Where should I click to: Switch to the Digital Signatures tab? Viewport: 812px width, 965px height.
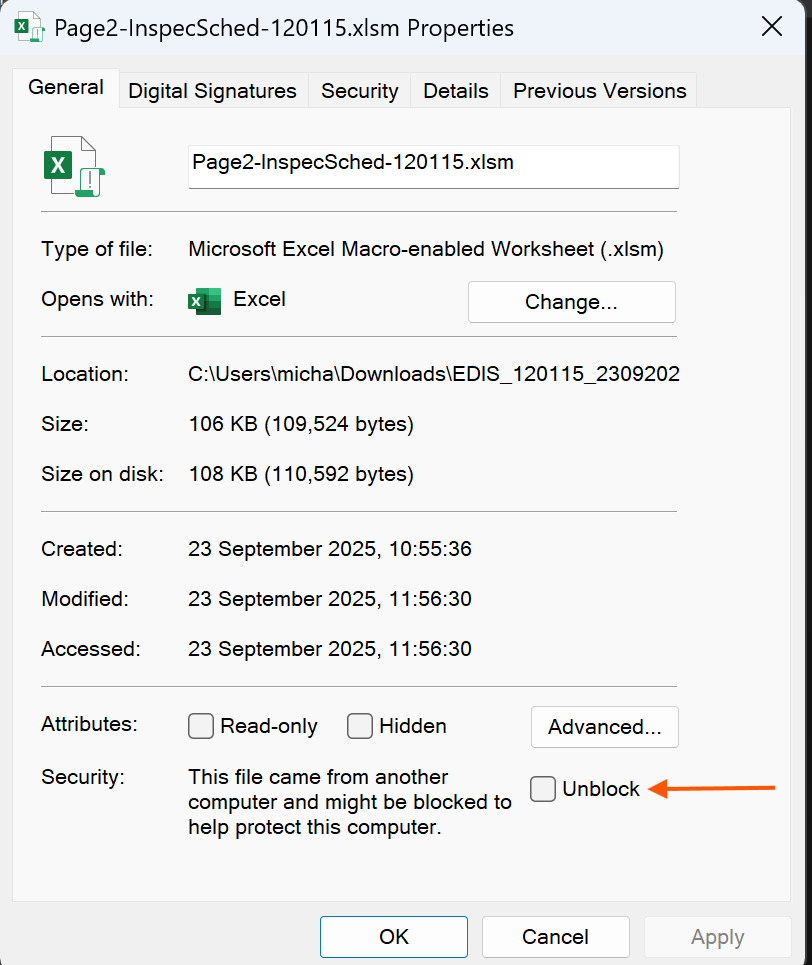click(212, 90)
